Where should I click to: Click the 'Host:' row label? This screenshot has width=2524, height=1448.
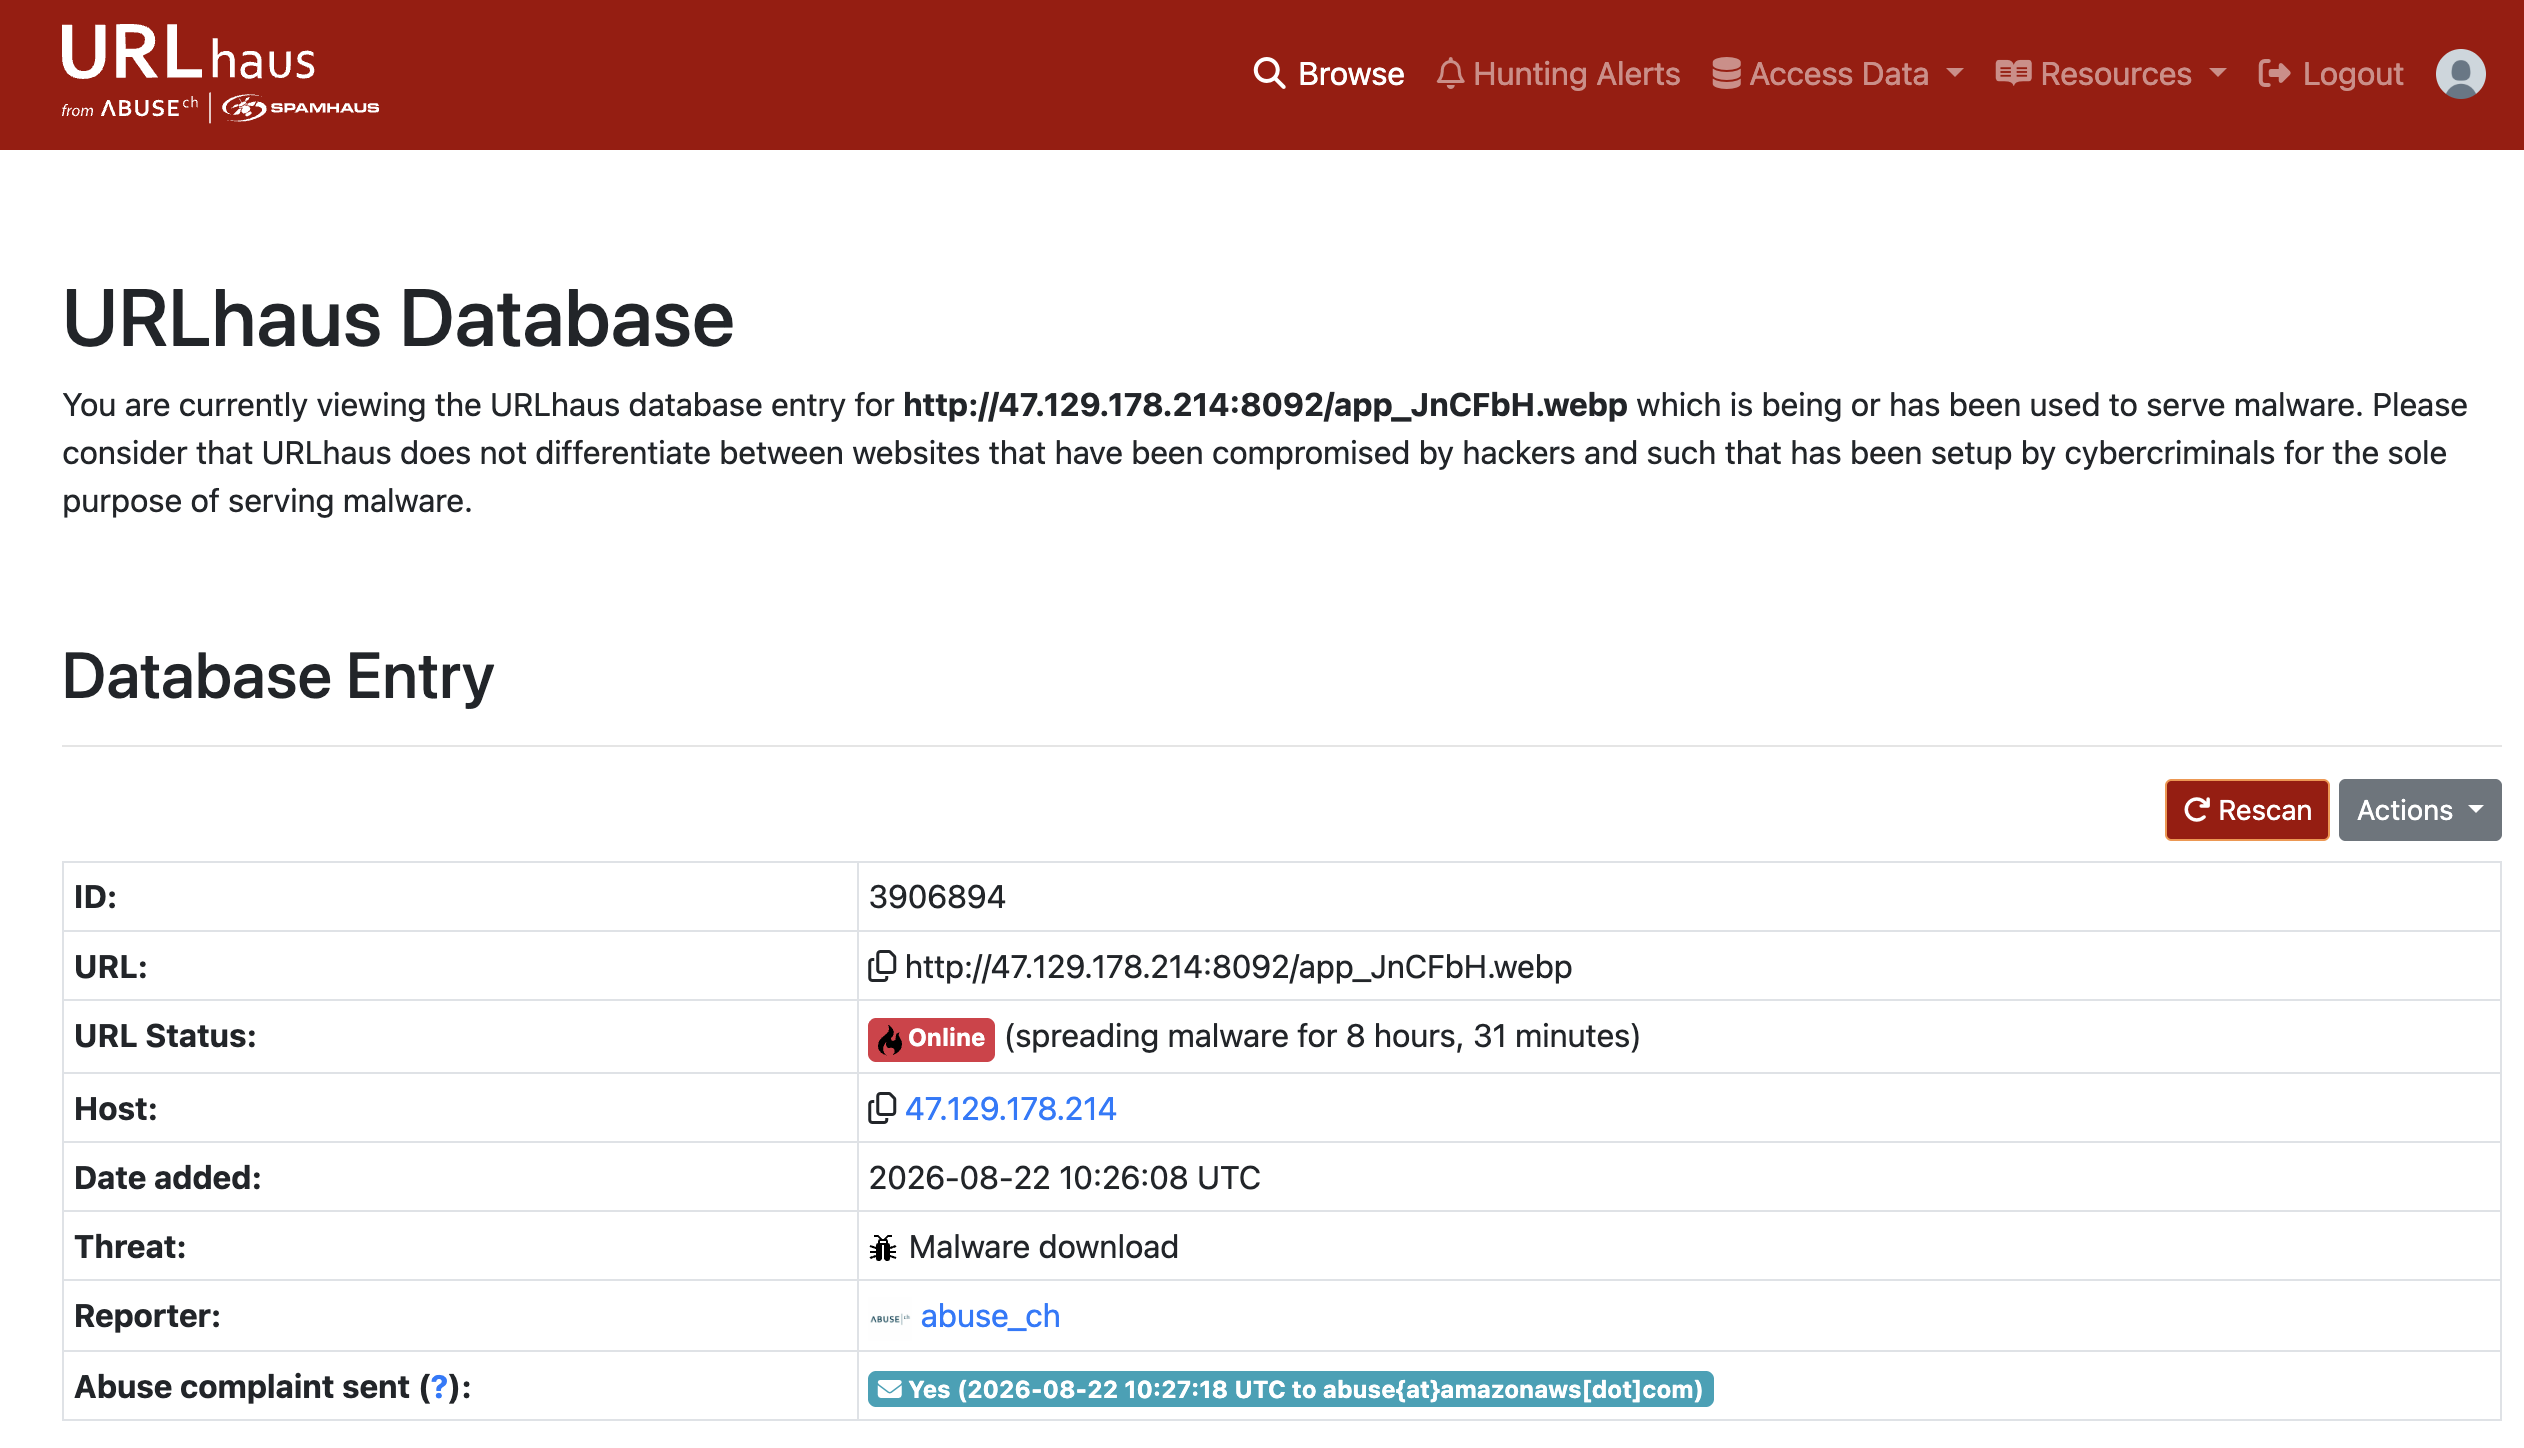click(115, 1109)
